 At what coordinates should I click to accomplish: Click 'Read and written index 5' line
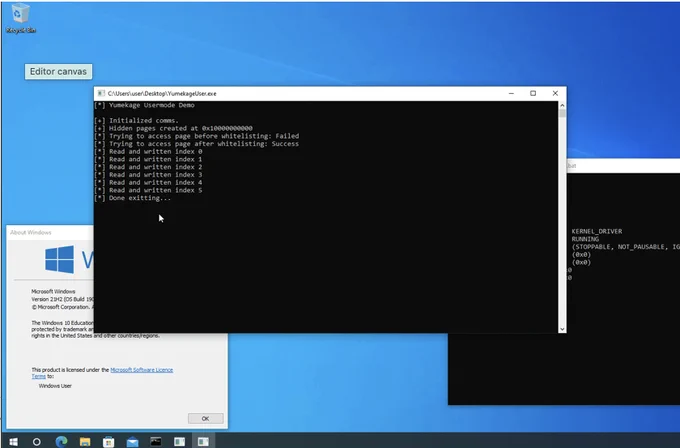pos(148,190)
